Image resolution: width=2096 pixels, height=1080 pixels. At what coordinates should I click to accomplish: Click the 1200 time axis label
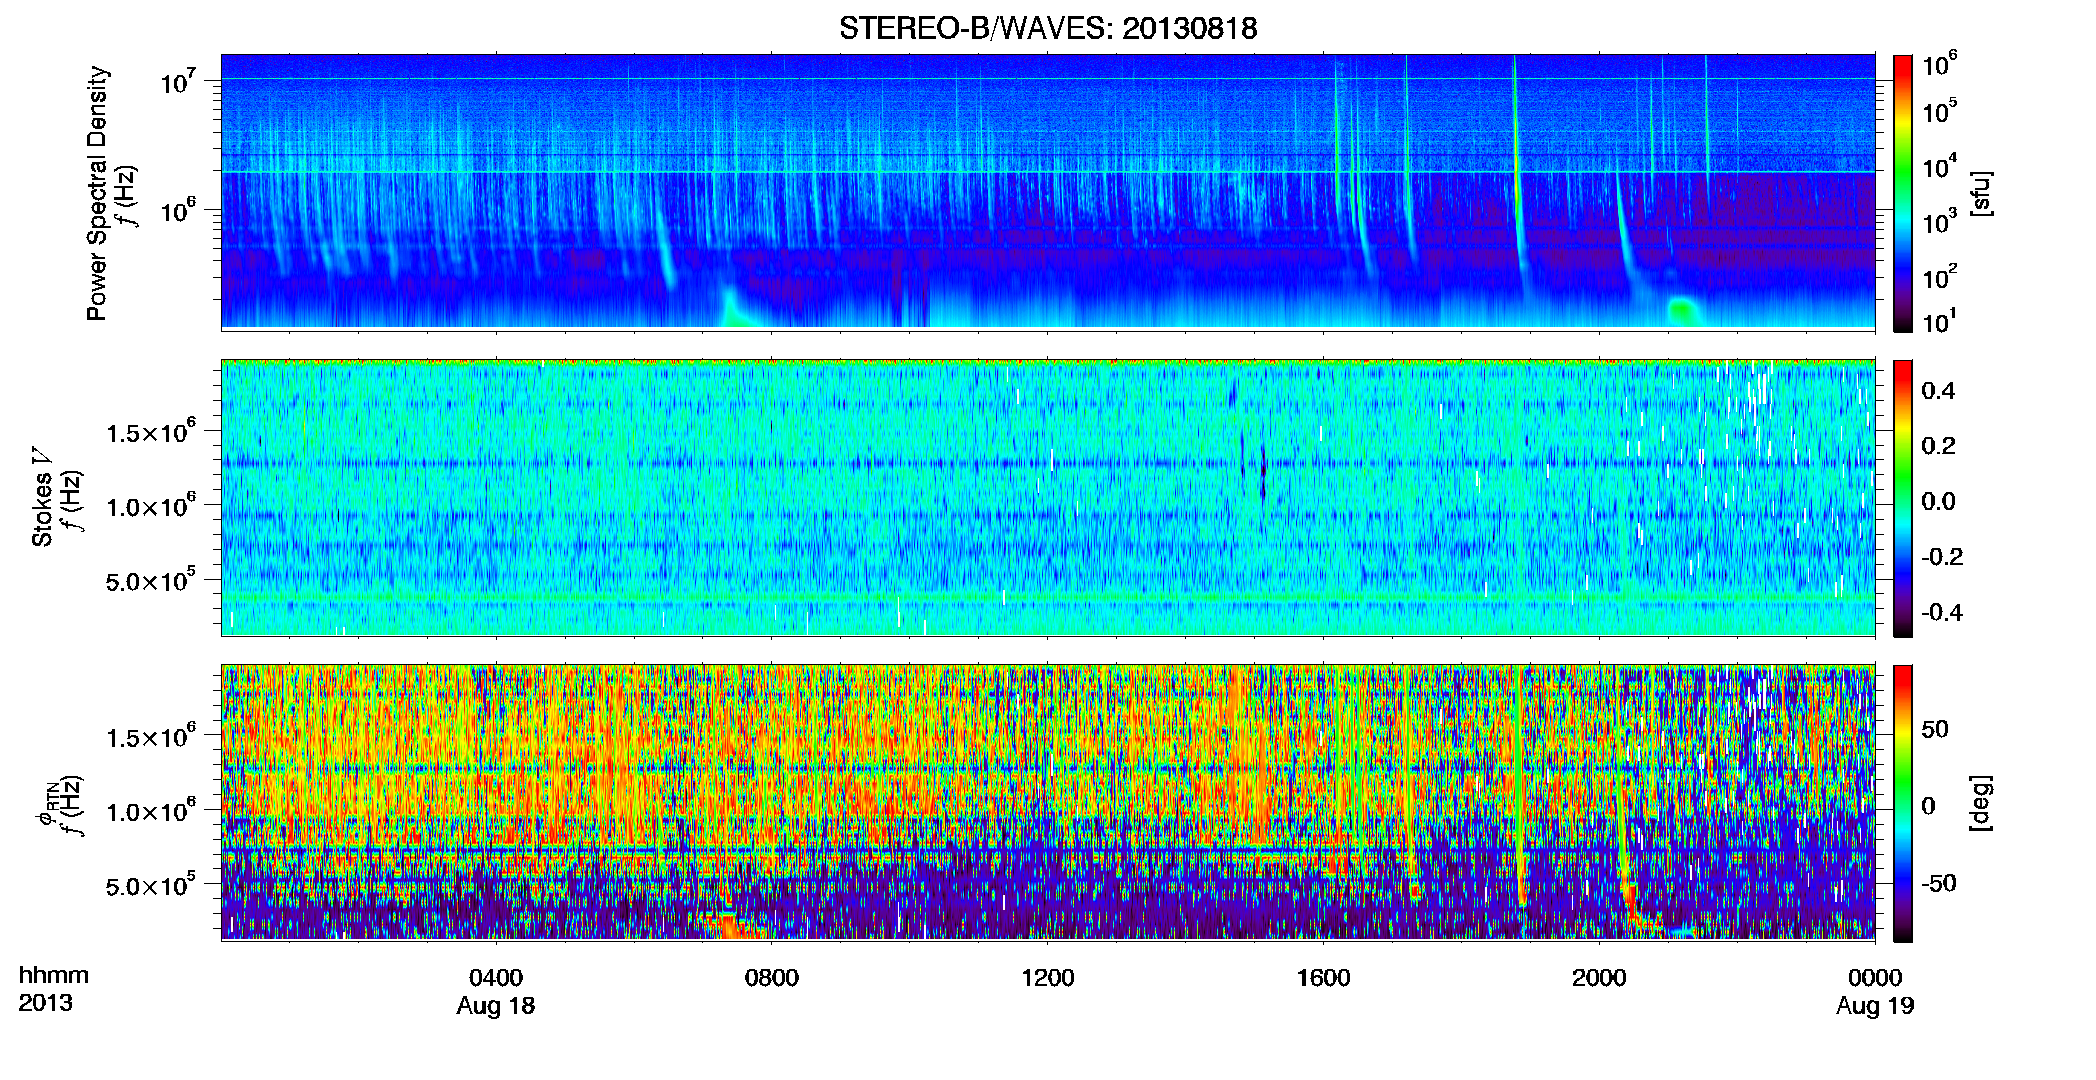(x=1048, y=978)
